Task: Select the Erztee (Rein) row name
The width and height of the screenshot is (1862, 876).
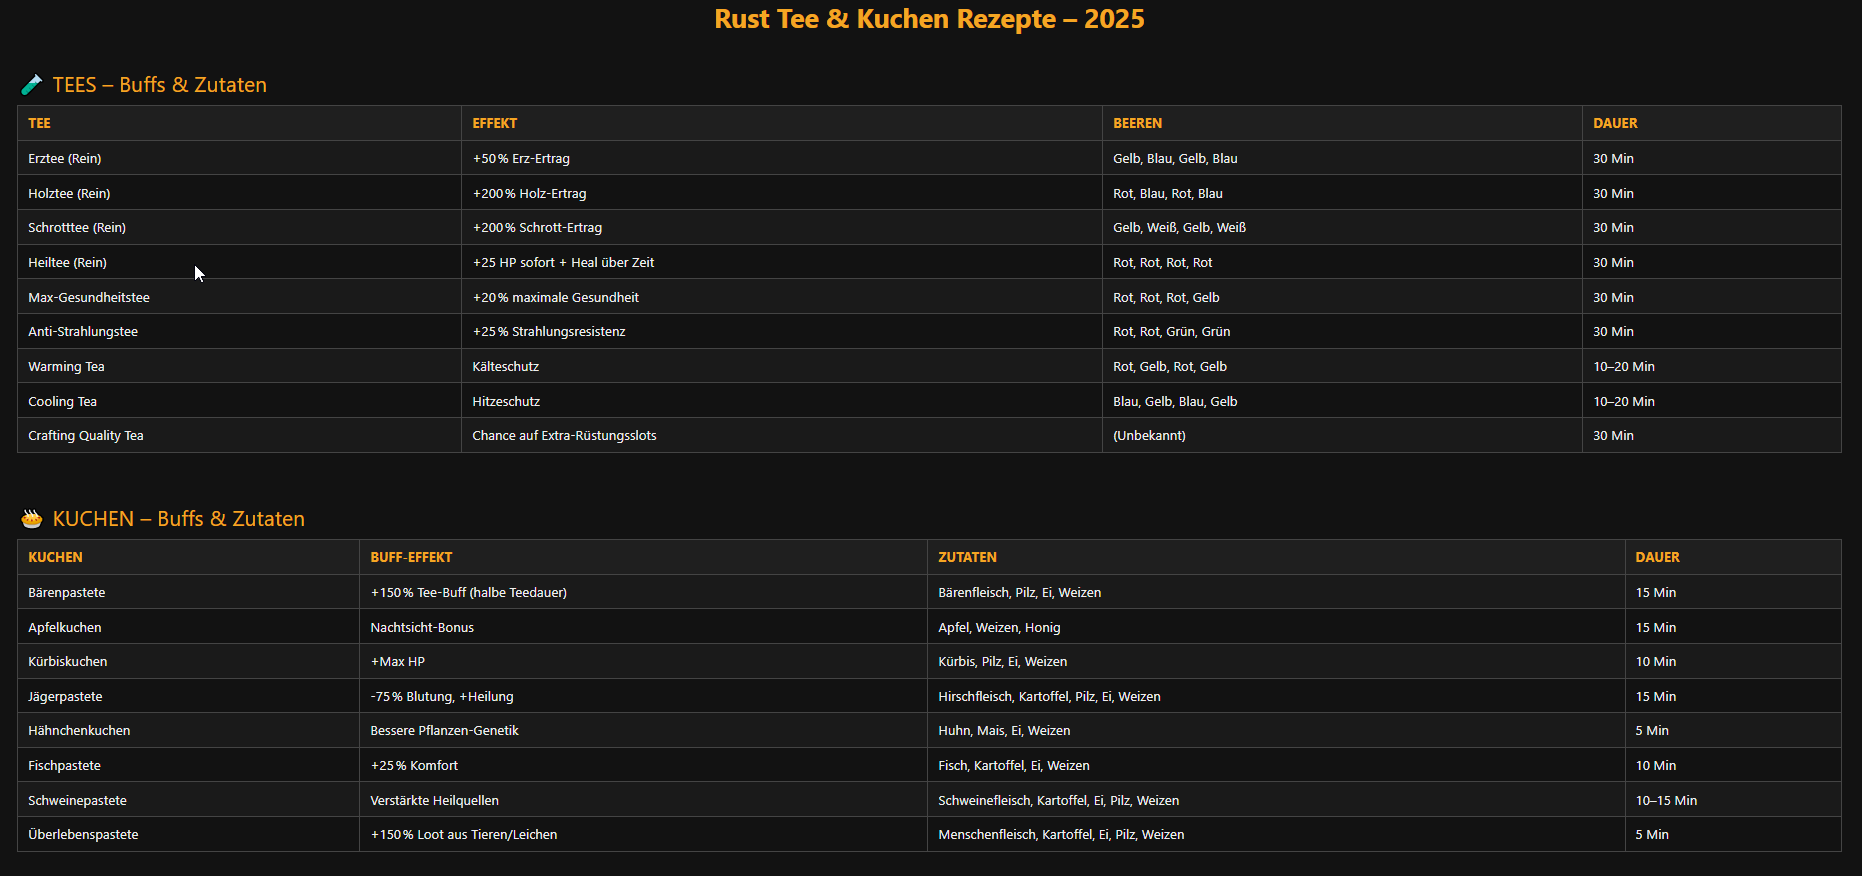Action: click(x=65, y=159)
